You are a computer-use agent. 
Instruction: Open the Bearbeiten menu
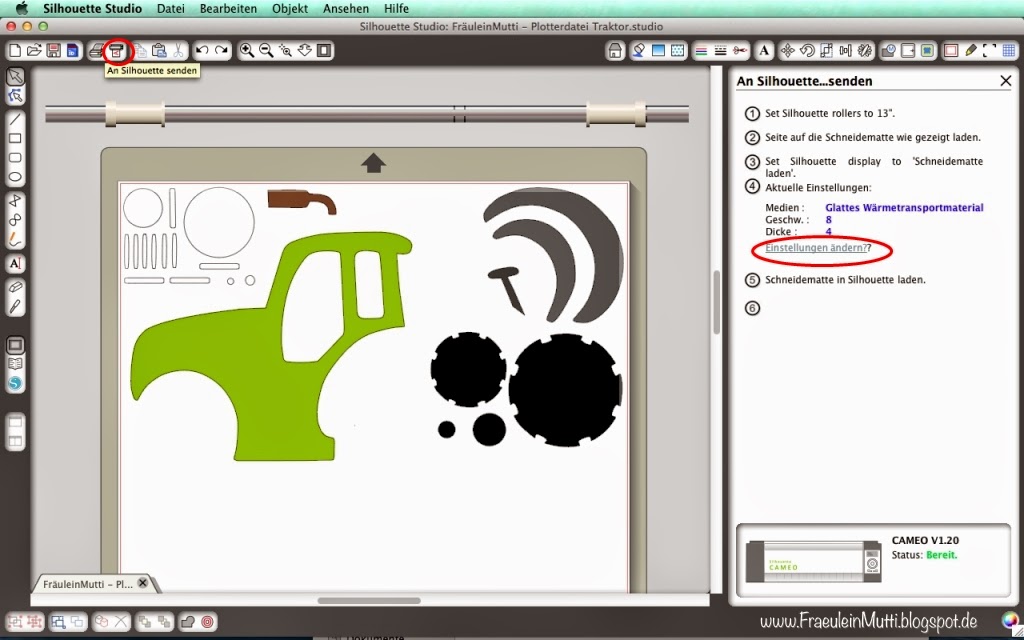pos(228,8)
